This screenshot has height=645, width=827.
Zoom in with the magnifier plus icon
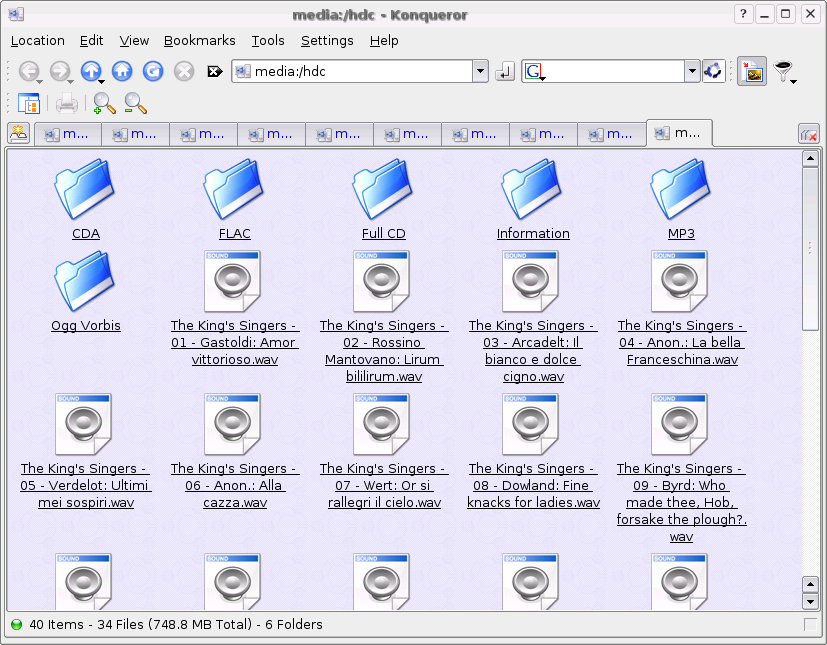(x=104, y=103)
